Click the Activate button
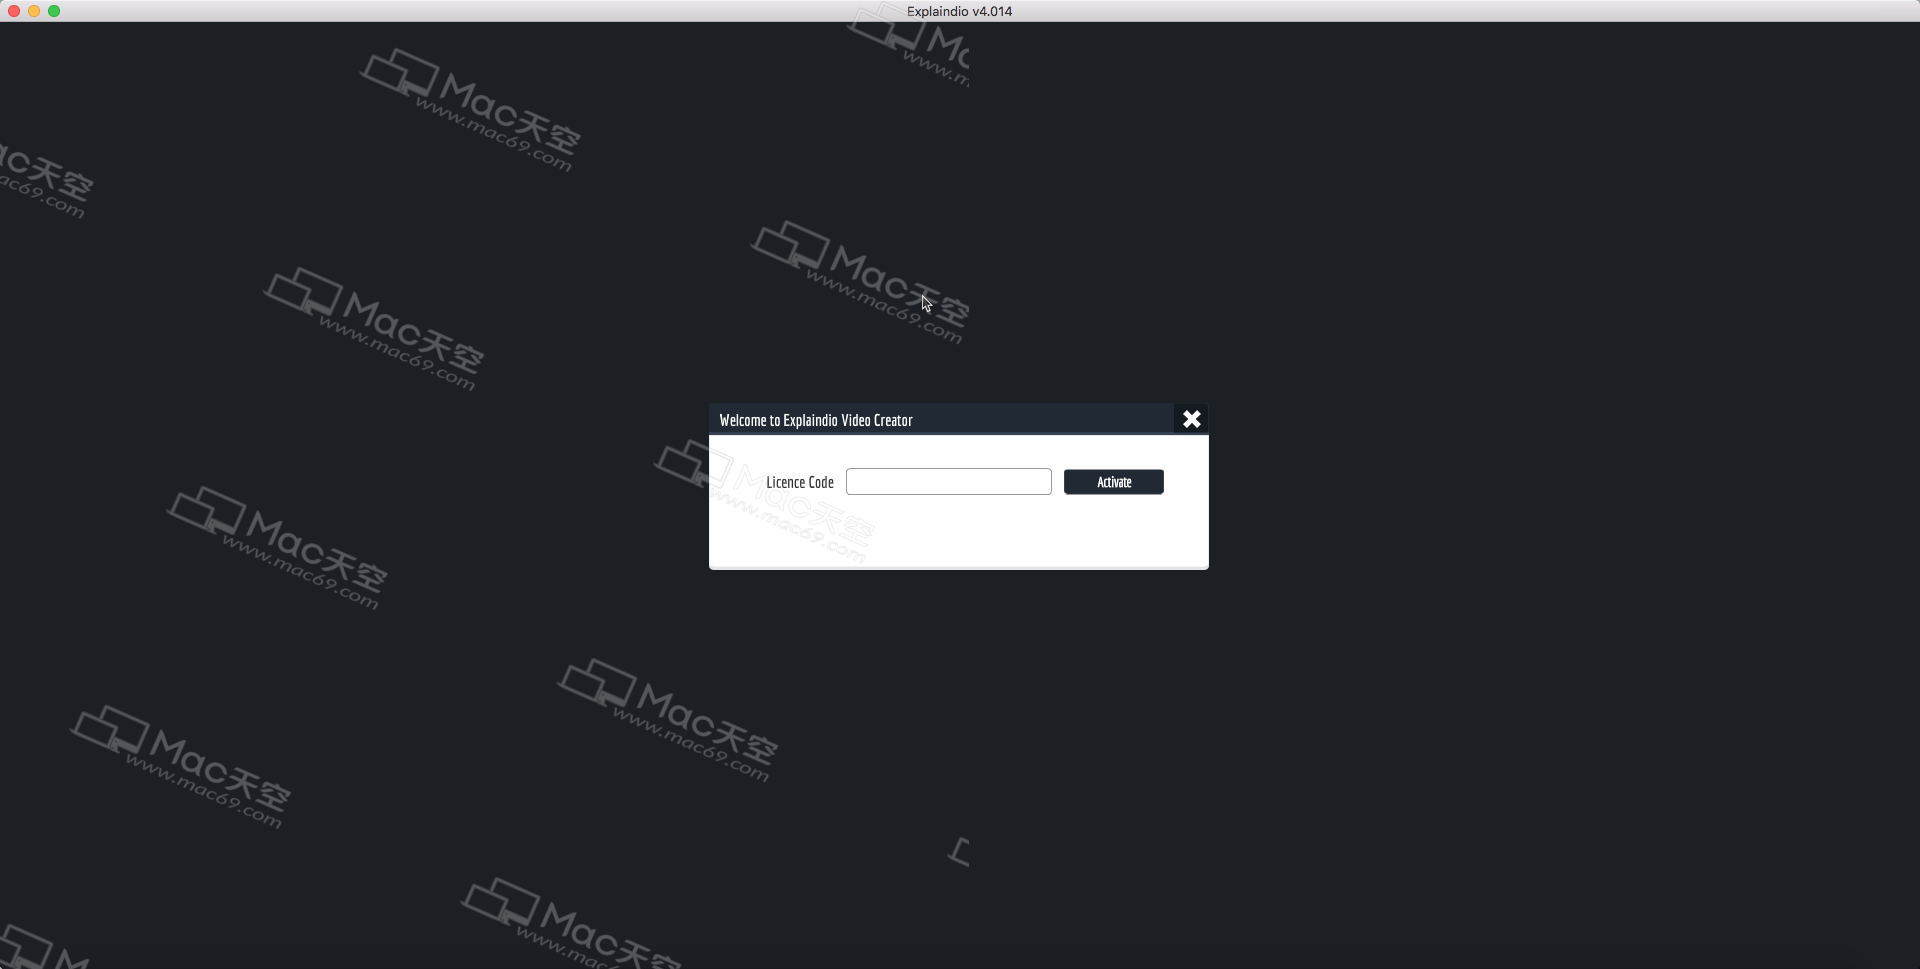This screenshot has height=969, width=1920. pos(1113,482)
